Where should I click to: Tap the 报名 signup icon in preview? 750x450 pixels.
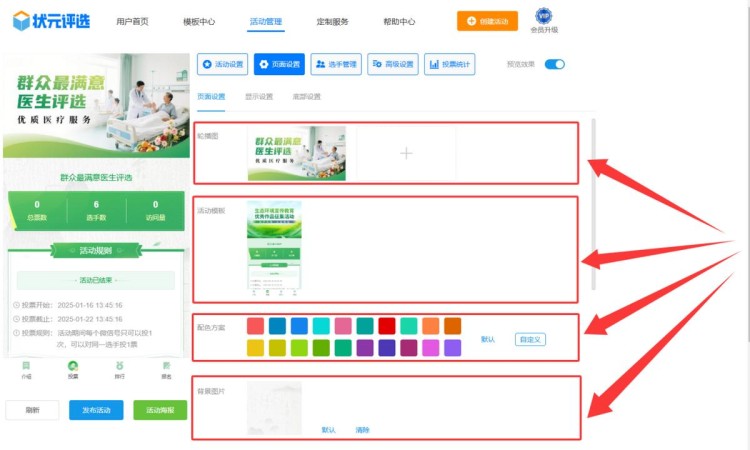click(166, 369)
